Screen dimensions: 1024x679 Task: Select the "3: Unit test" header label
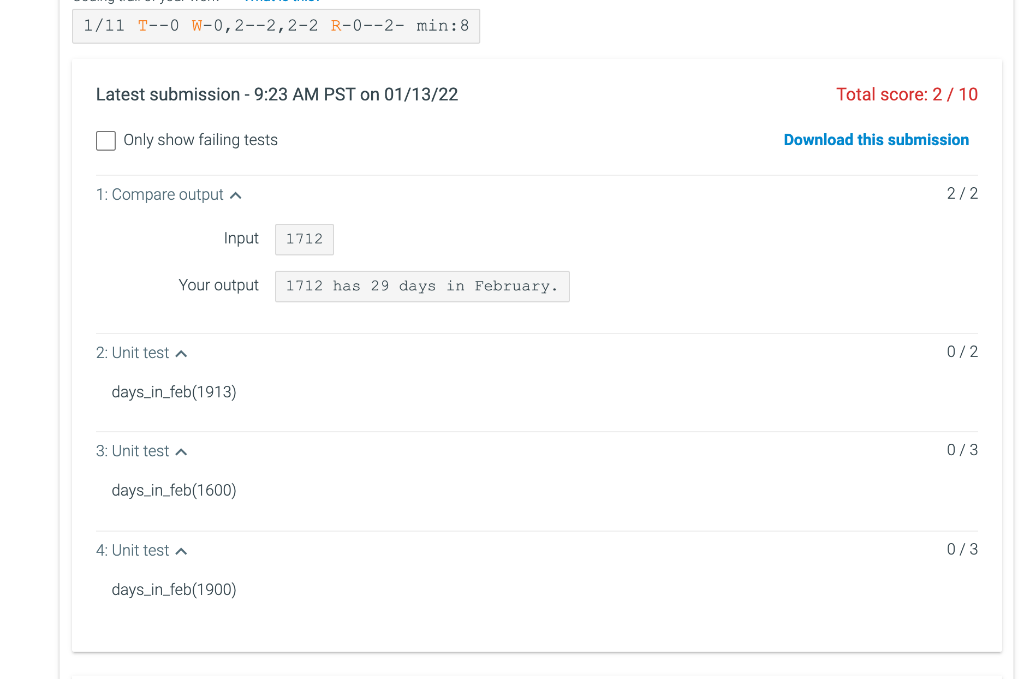(x=134, y=451)
